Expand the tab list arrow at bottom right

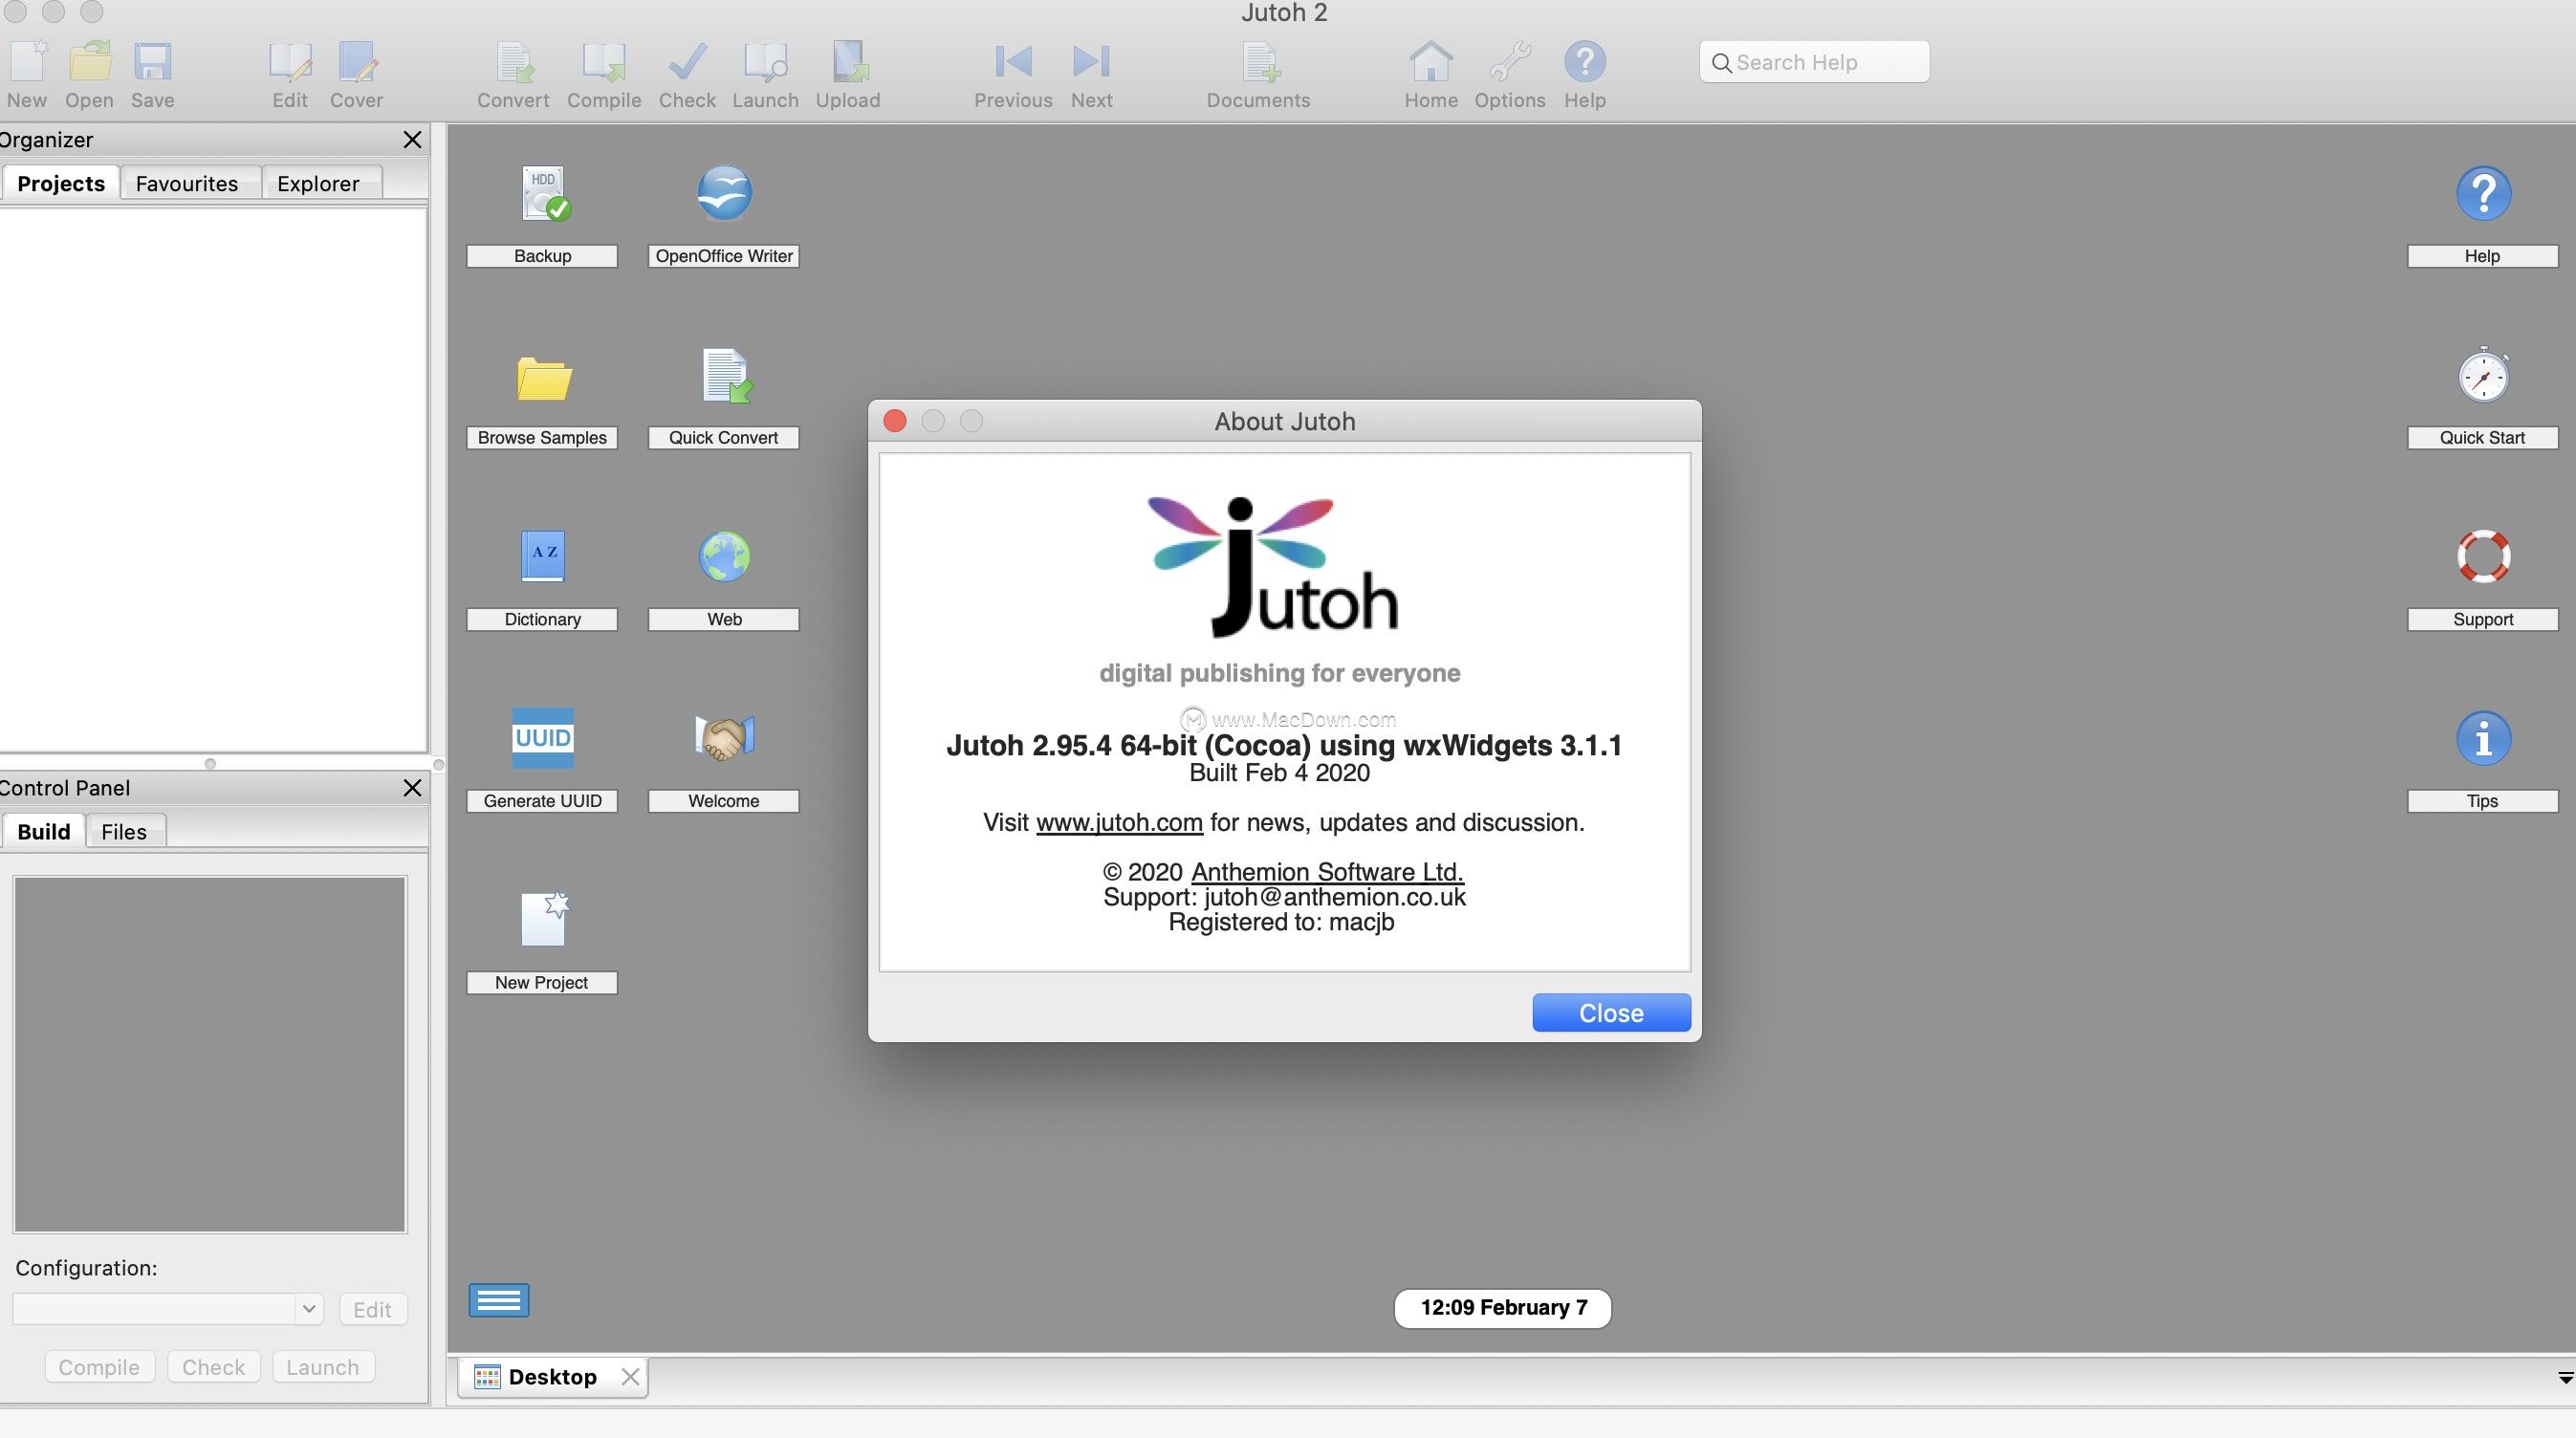2565,1379
